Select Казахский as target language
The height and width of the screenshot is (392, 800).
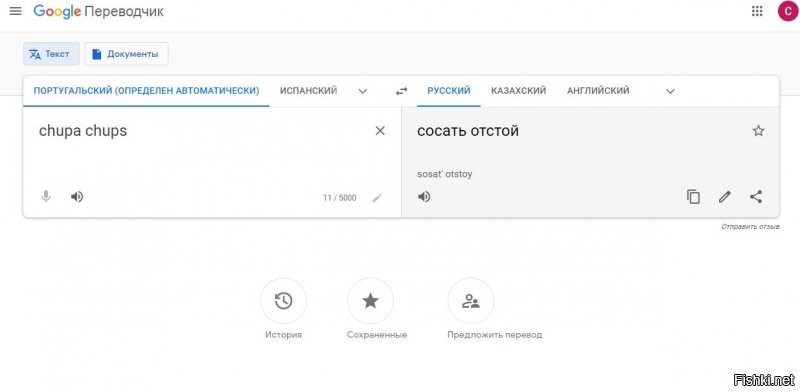pyautogui.click(x=518, y=91)
